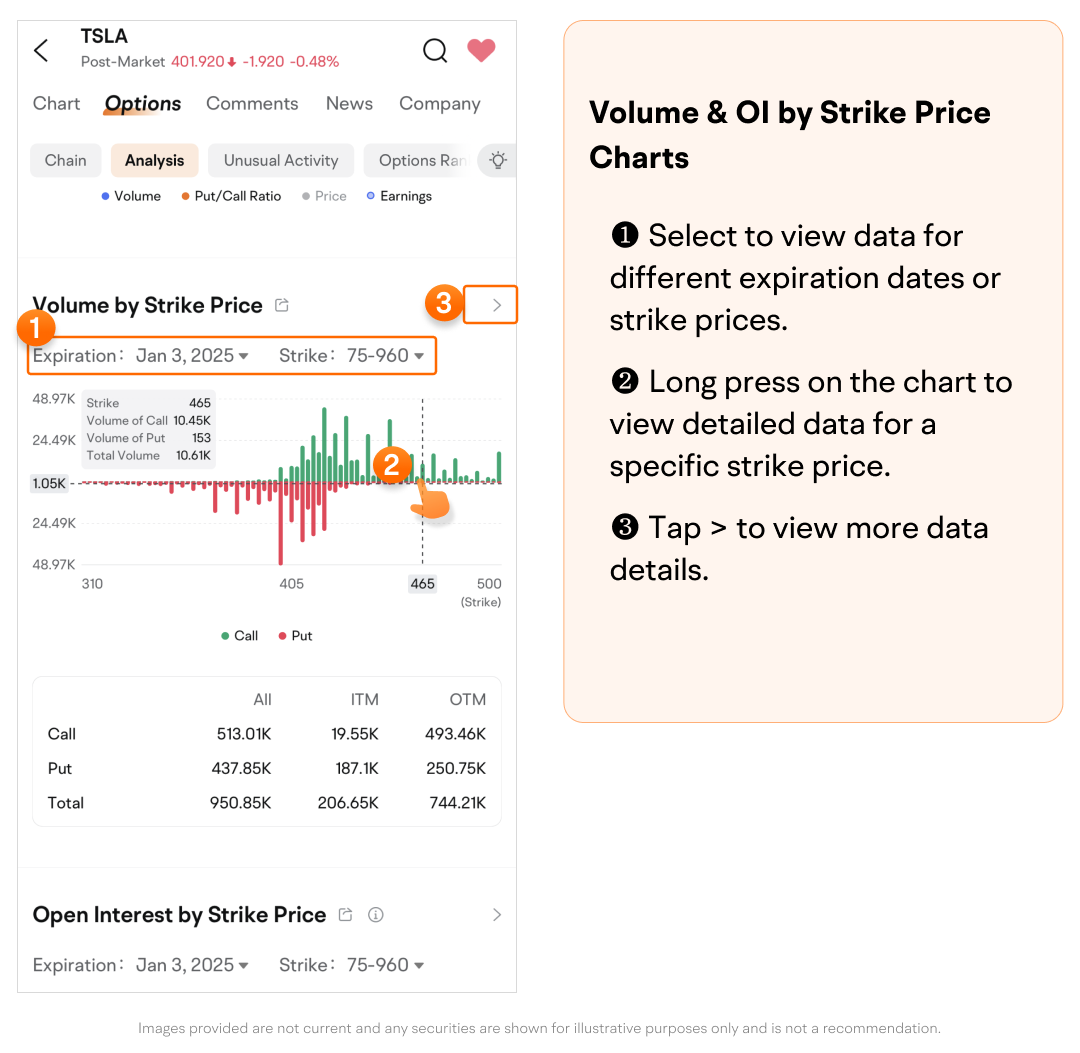
Task: Share the Volume by Strike Price chart
Action: 282,305
